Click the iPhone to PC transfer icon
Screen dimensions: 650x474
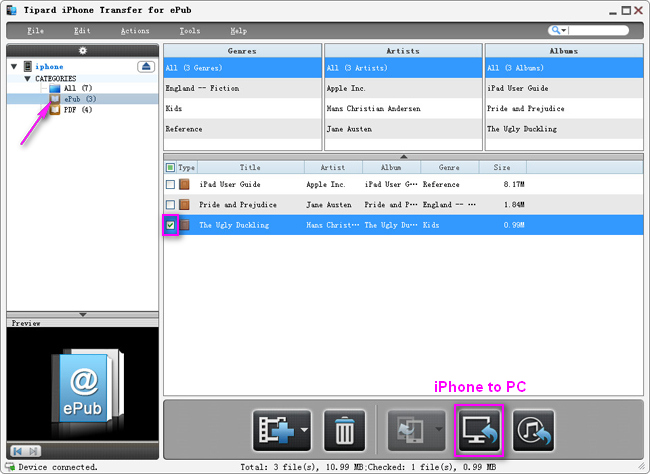479,430
